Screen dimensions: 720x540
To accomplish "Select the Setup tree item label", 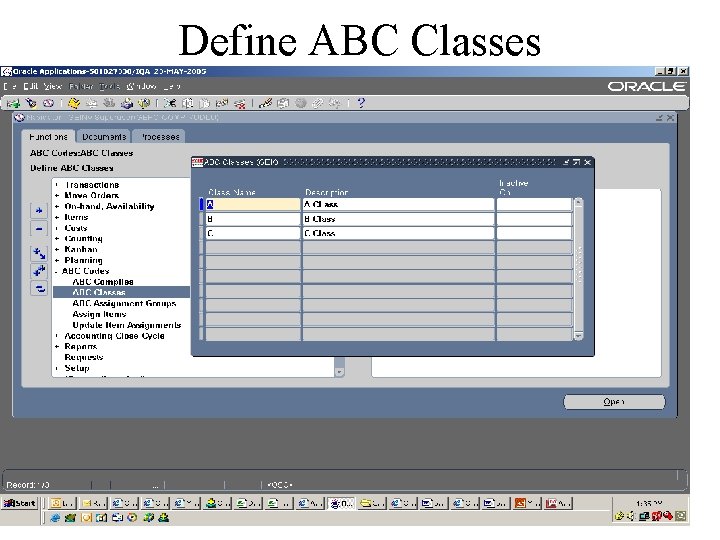I will click(77, 368).
